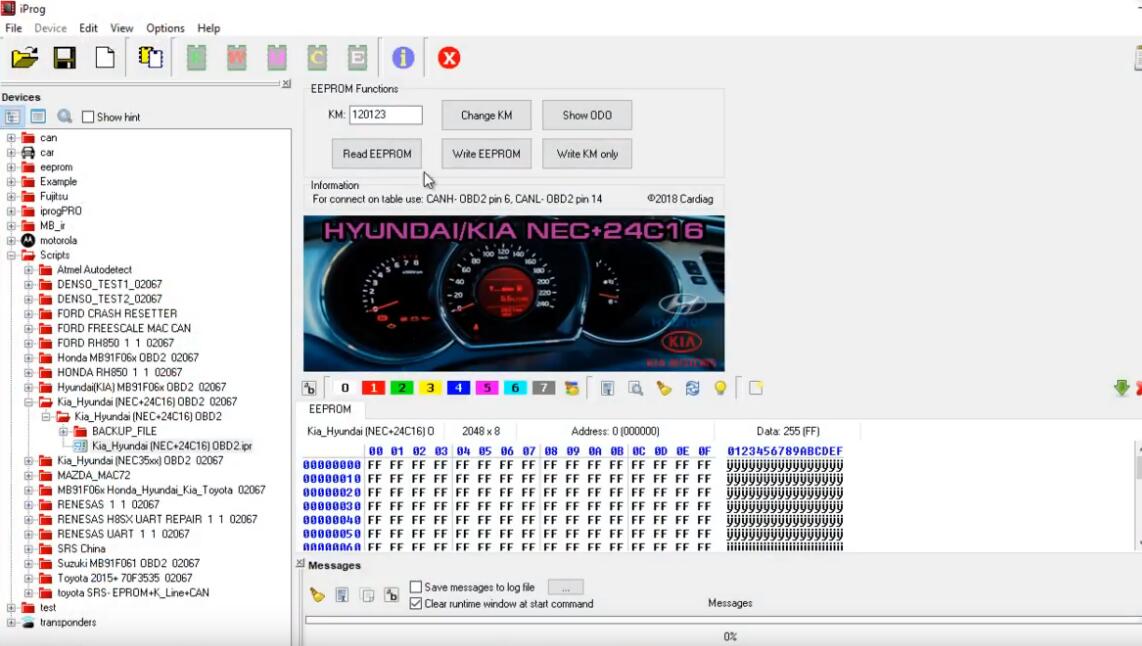This screenshot has width=1142, height=646.
Task: Select Suzuki MB91F061 OBD2 02067 tree item
Action: click(128, 563)
